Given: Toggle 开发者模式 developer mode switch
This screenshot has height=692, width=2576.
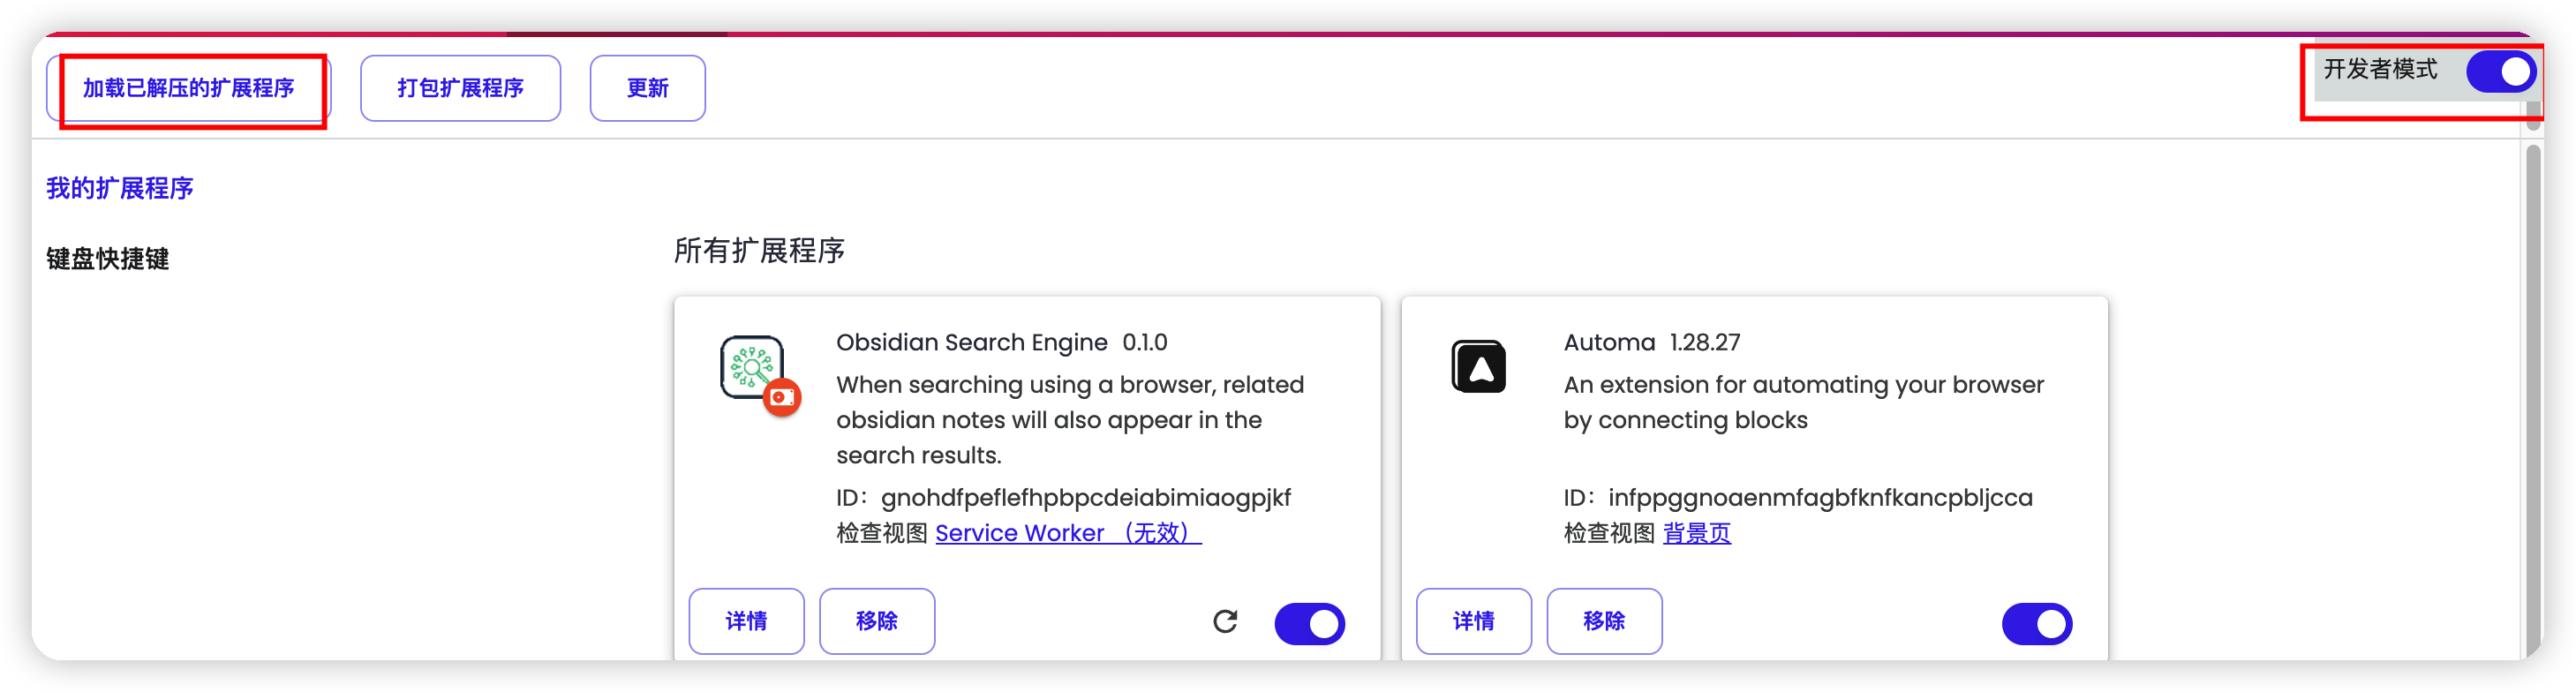Looking at the screenshot, I should (x=2500, y=72).
